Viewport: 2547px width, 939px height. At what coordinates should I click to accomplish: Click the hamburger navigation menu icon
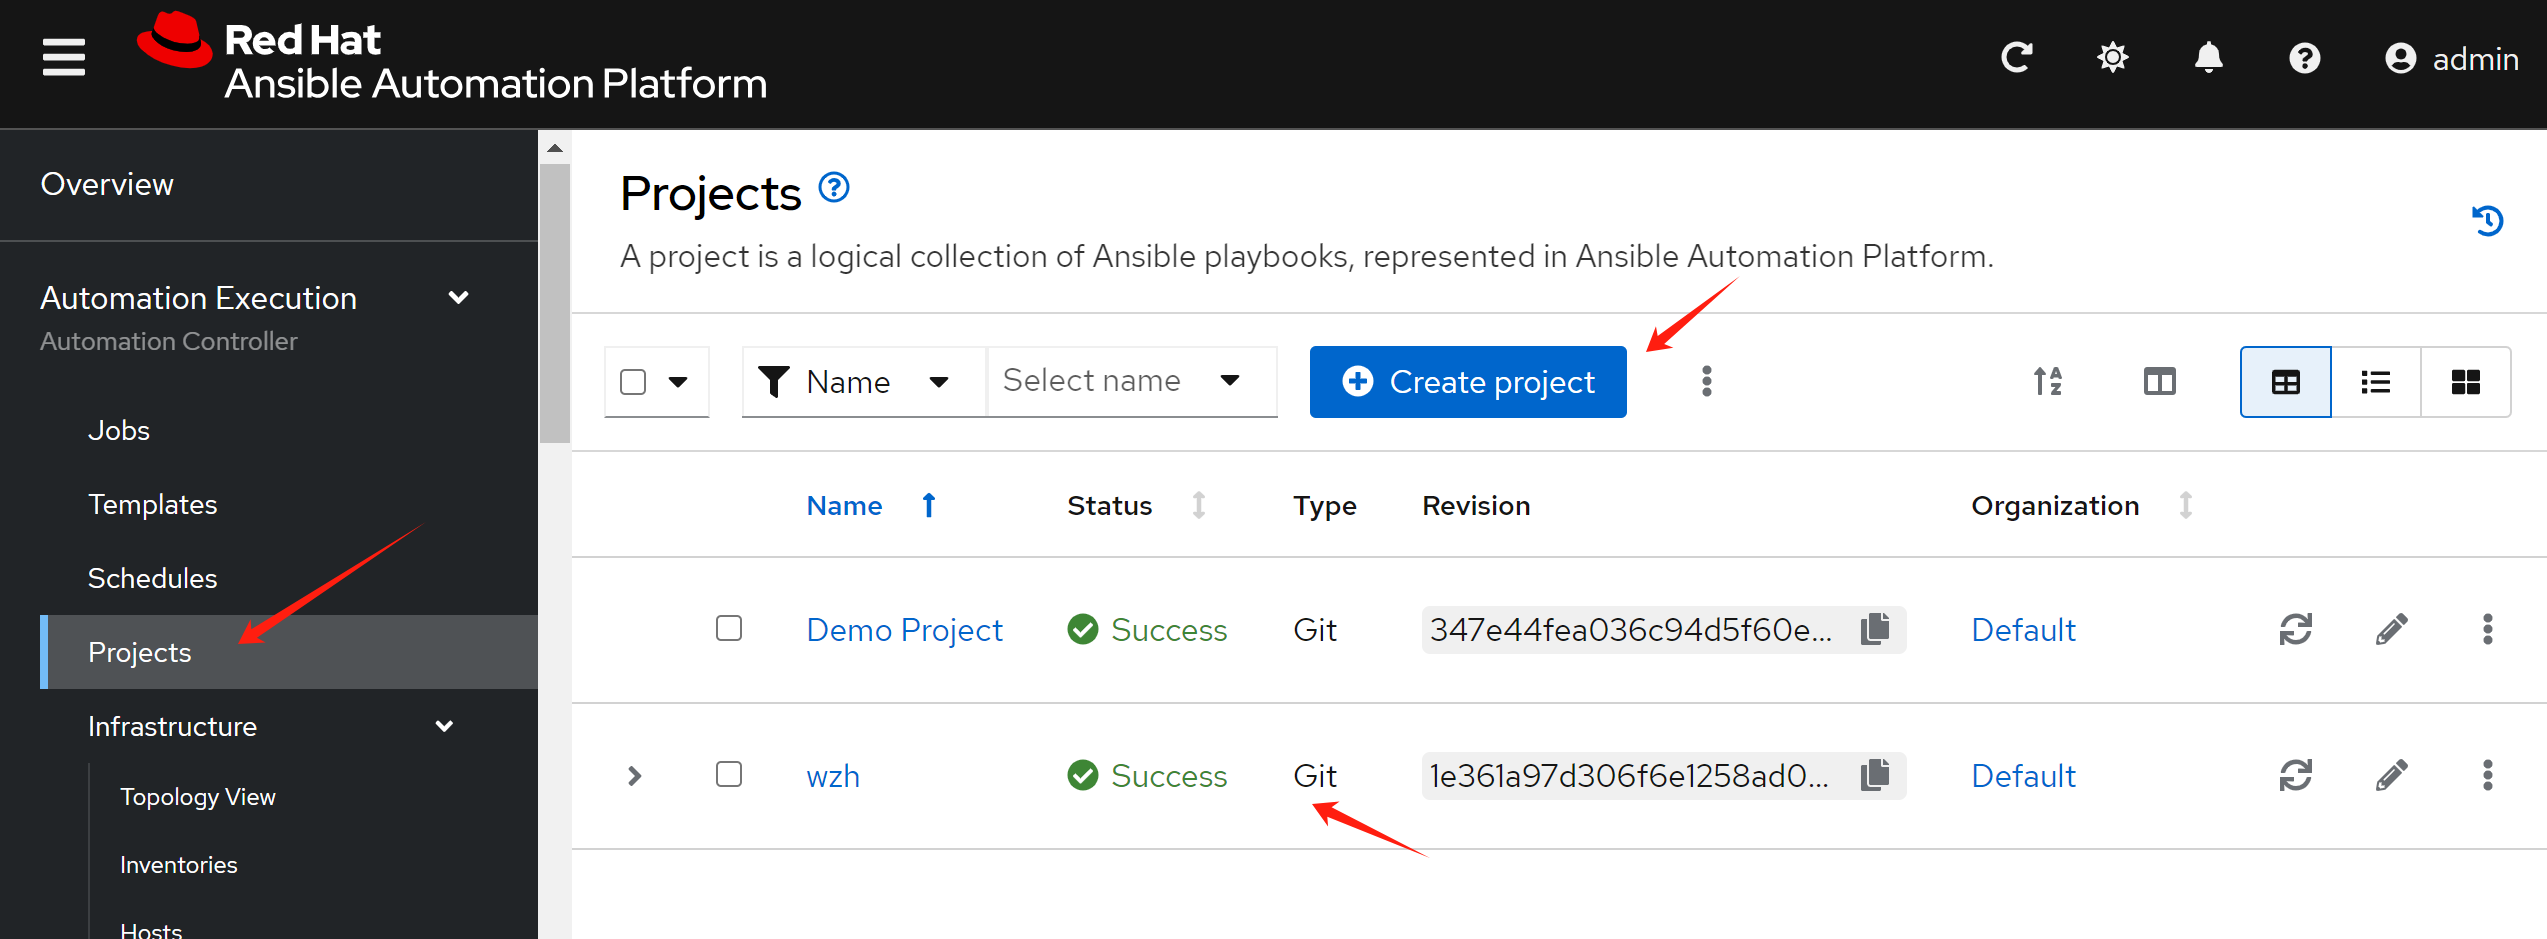(63, 57)
